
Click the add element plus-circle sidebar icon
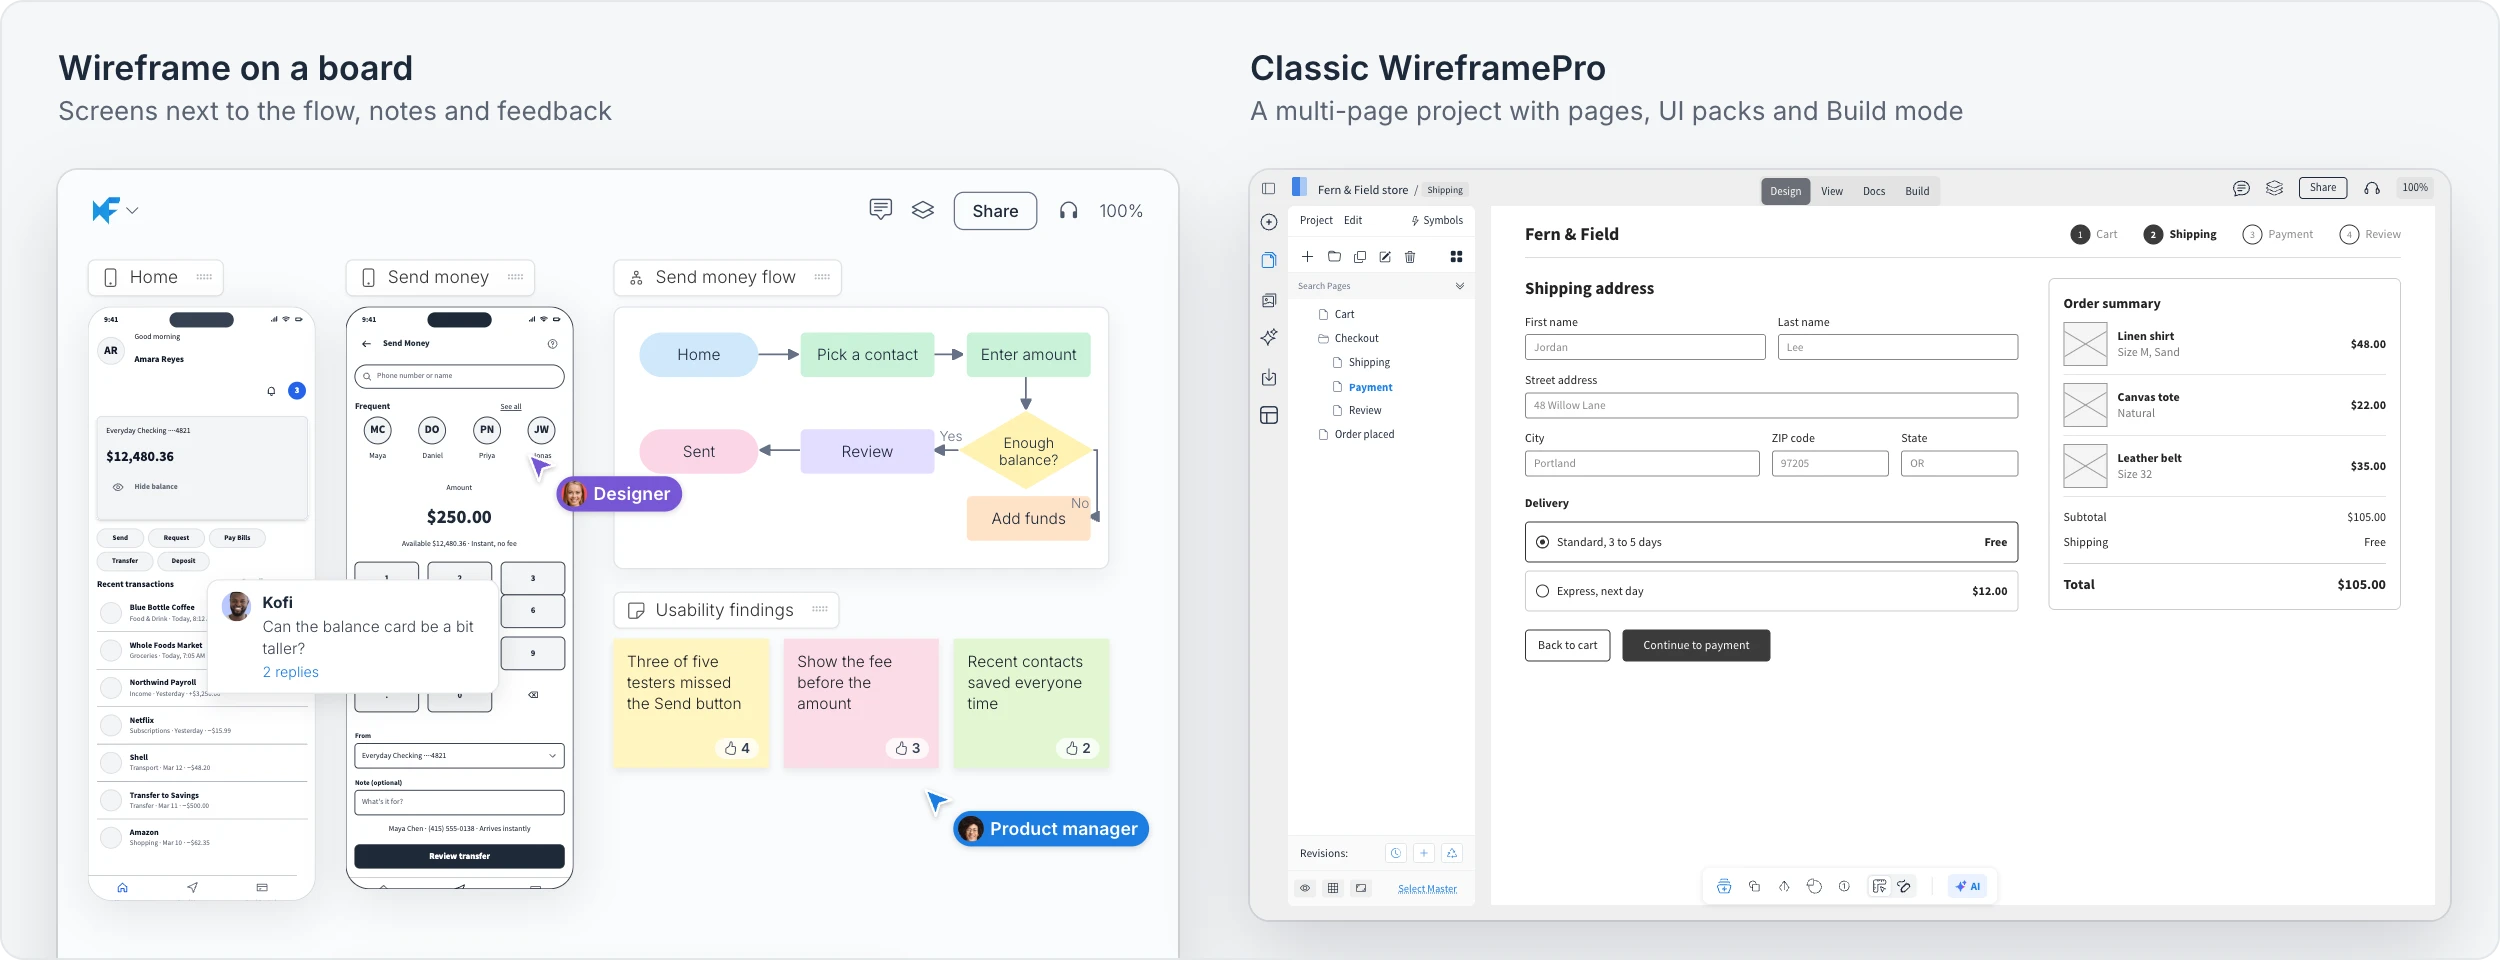[1269, 222]
